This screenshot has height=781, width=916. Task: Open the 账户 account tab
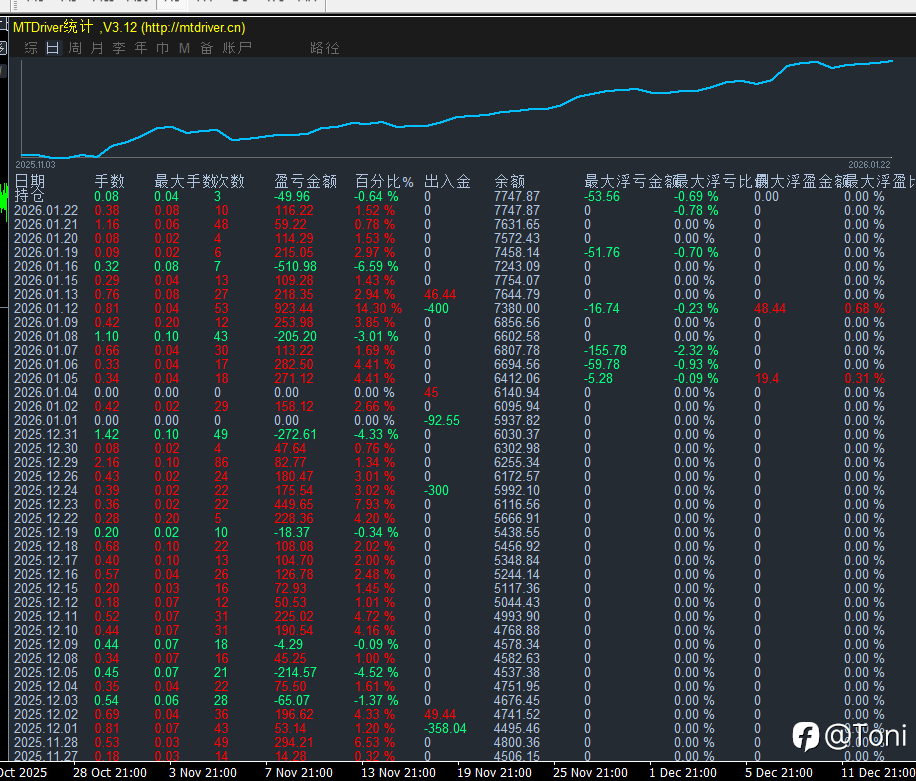237,48
